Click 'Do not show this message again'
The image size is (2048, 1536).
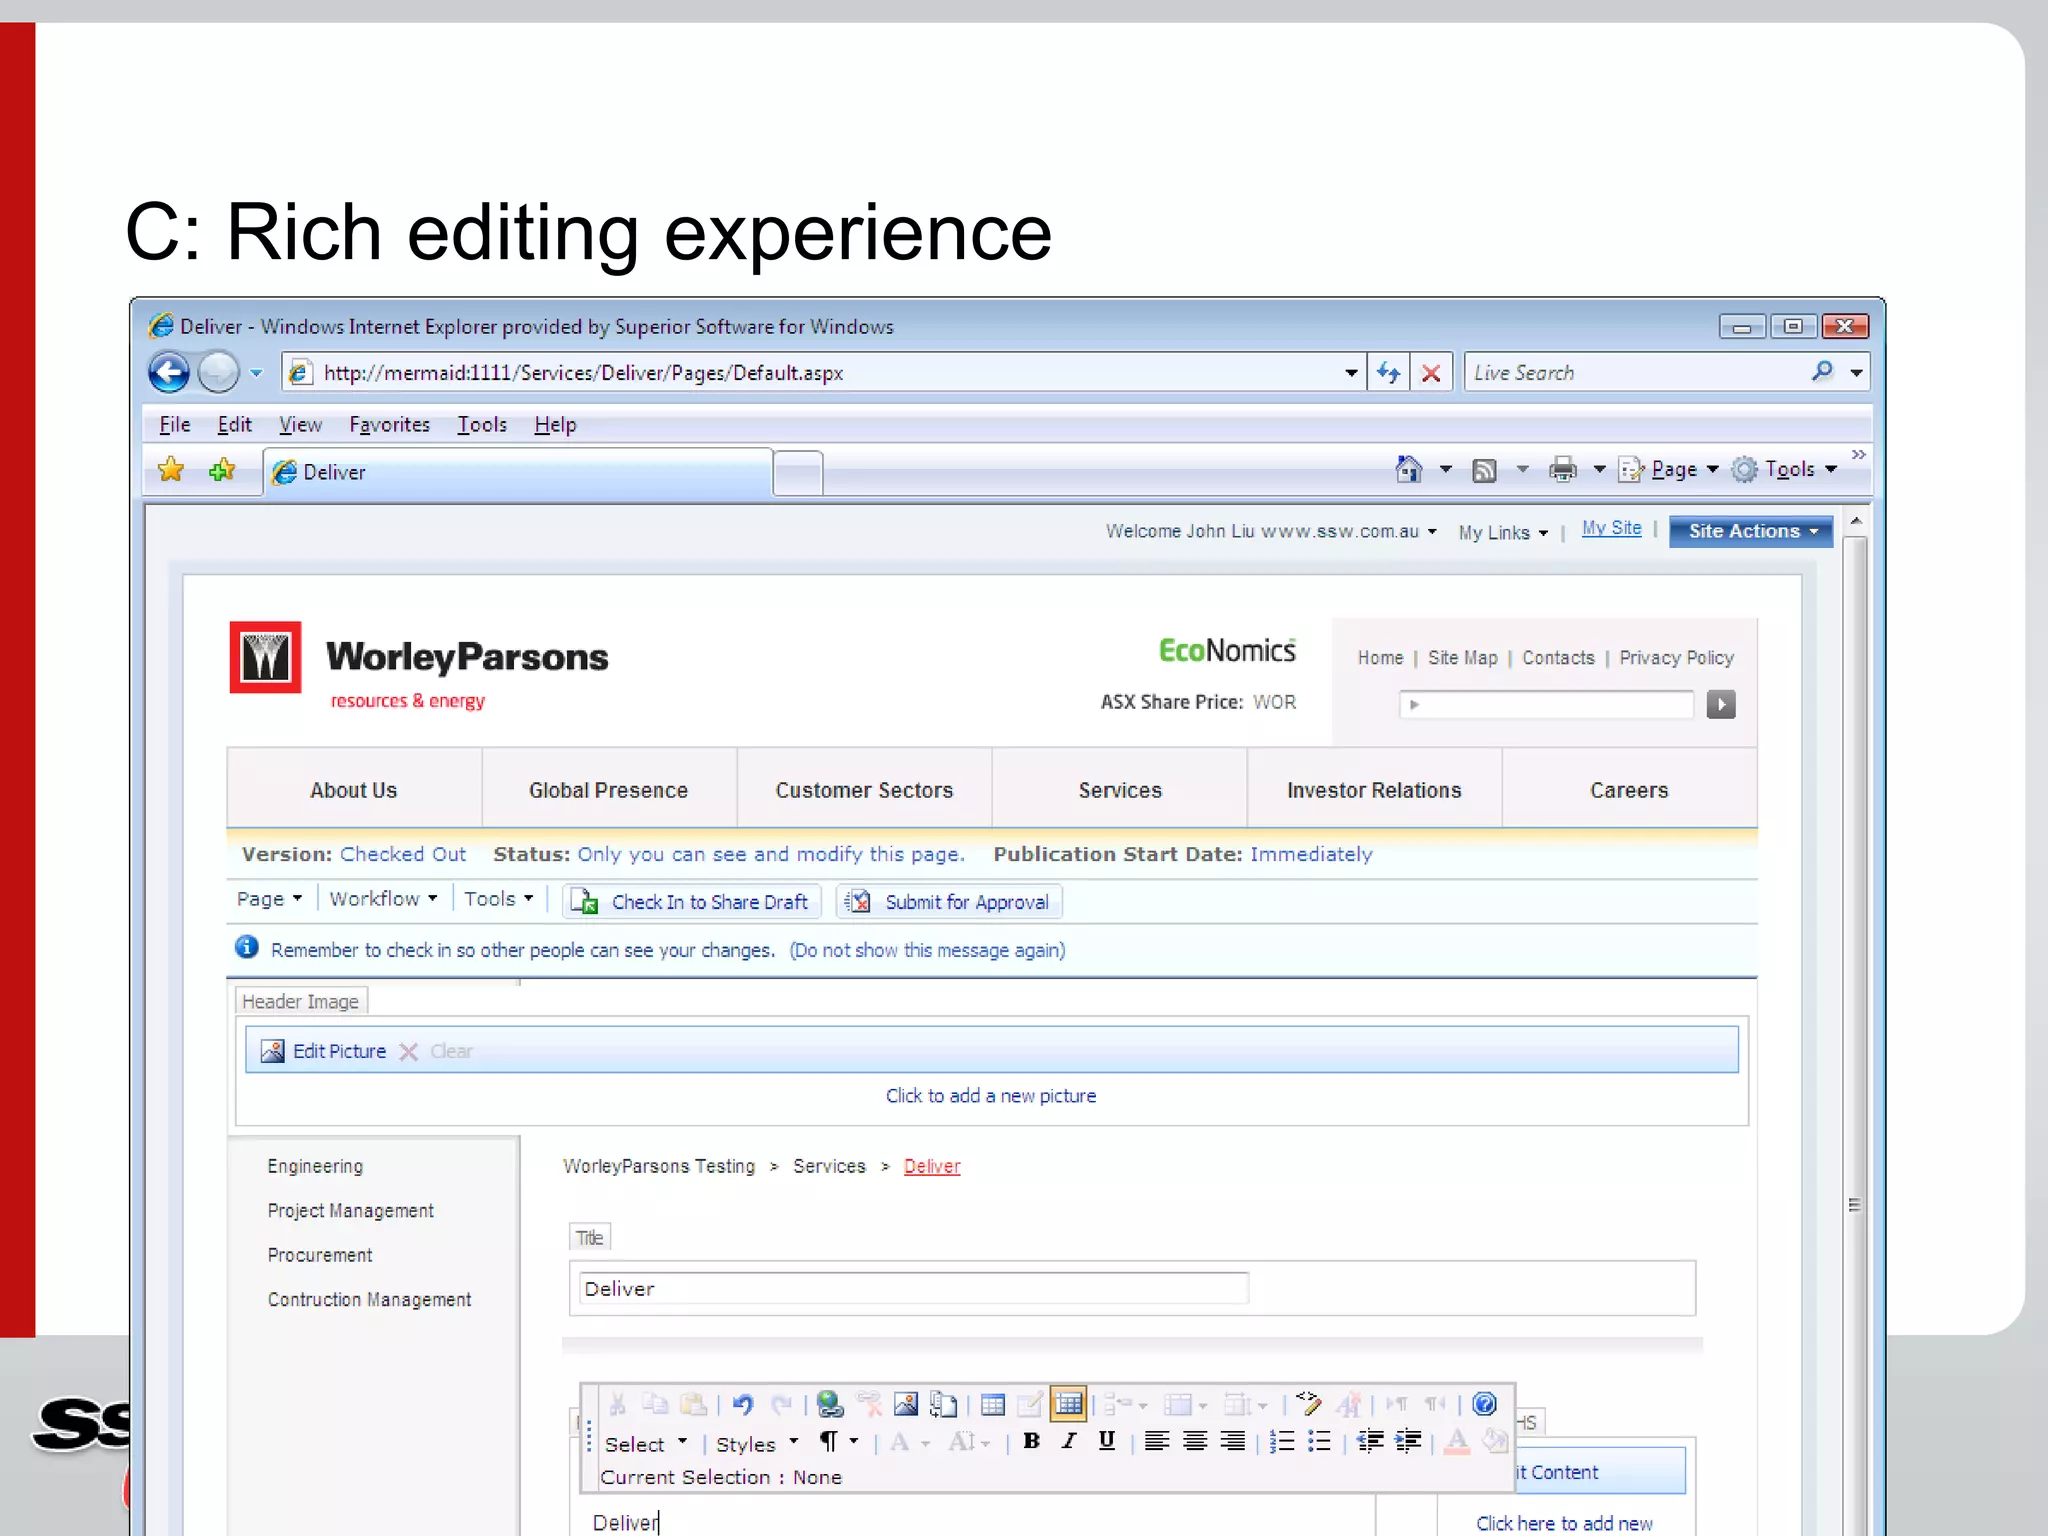click(927, 950)
